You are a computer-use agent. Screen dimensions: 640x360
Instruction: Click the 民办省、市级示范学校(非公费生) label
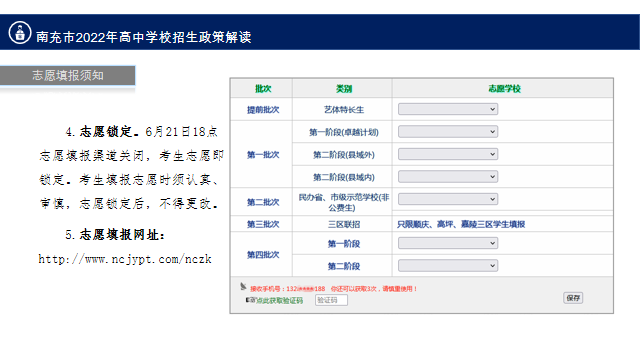[344, 202]
